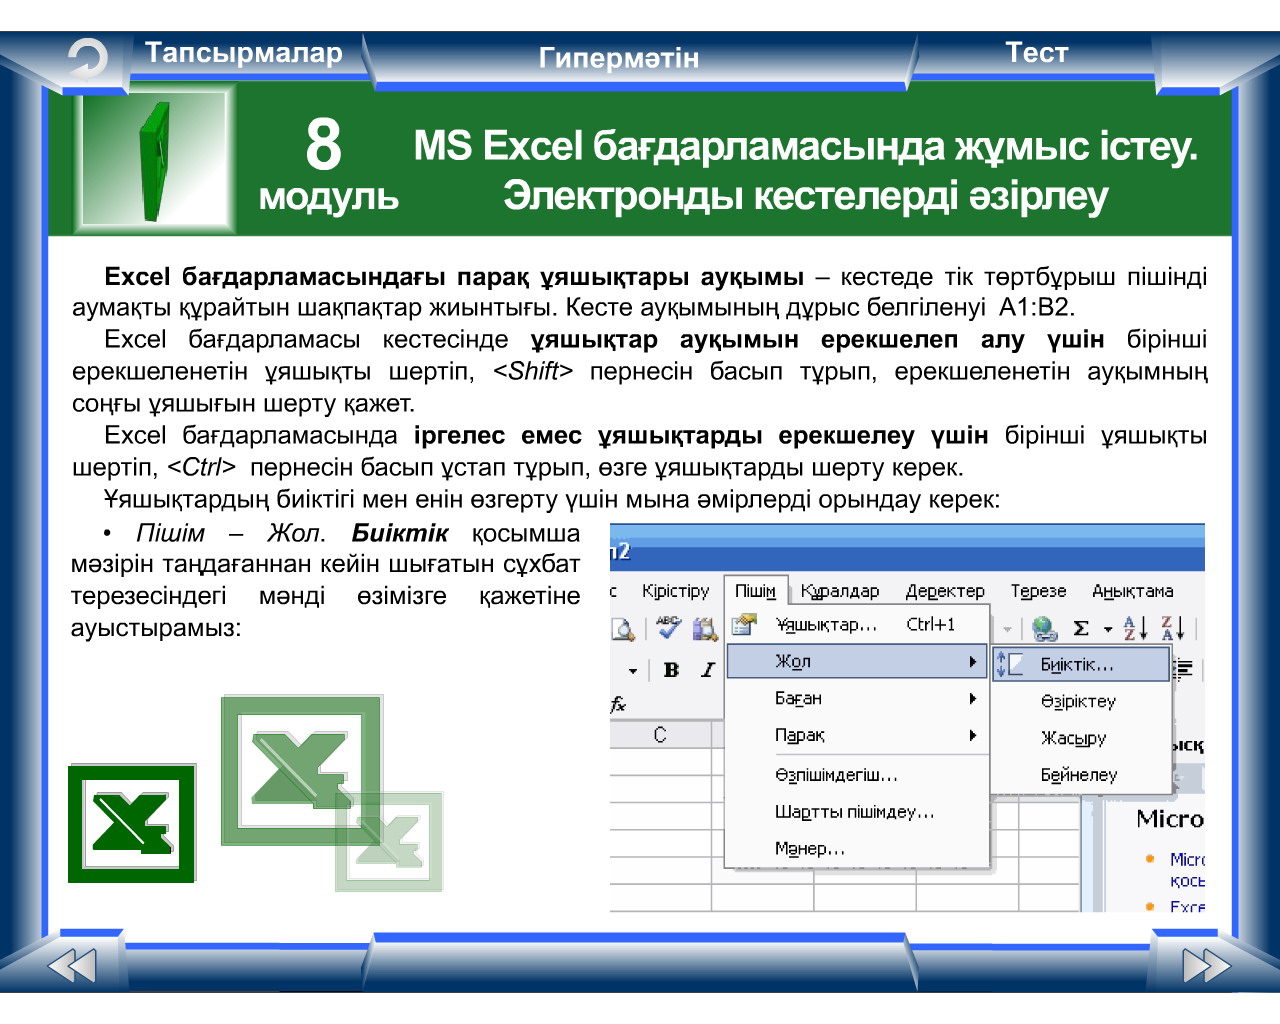The width and height of the screenshot is (1280, 1024).
Task: Open the Гипермәтін tab
Action: pos(619,58)
